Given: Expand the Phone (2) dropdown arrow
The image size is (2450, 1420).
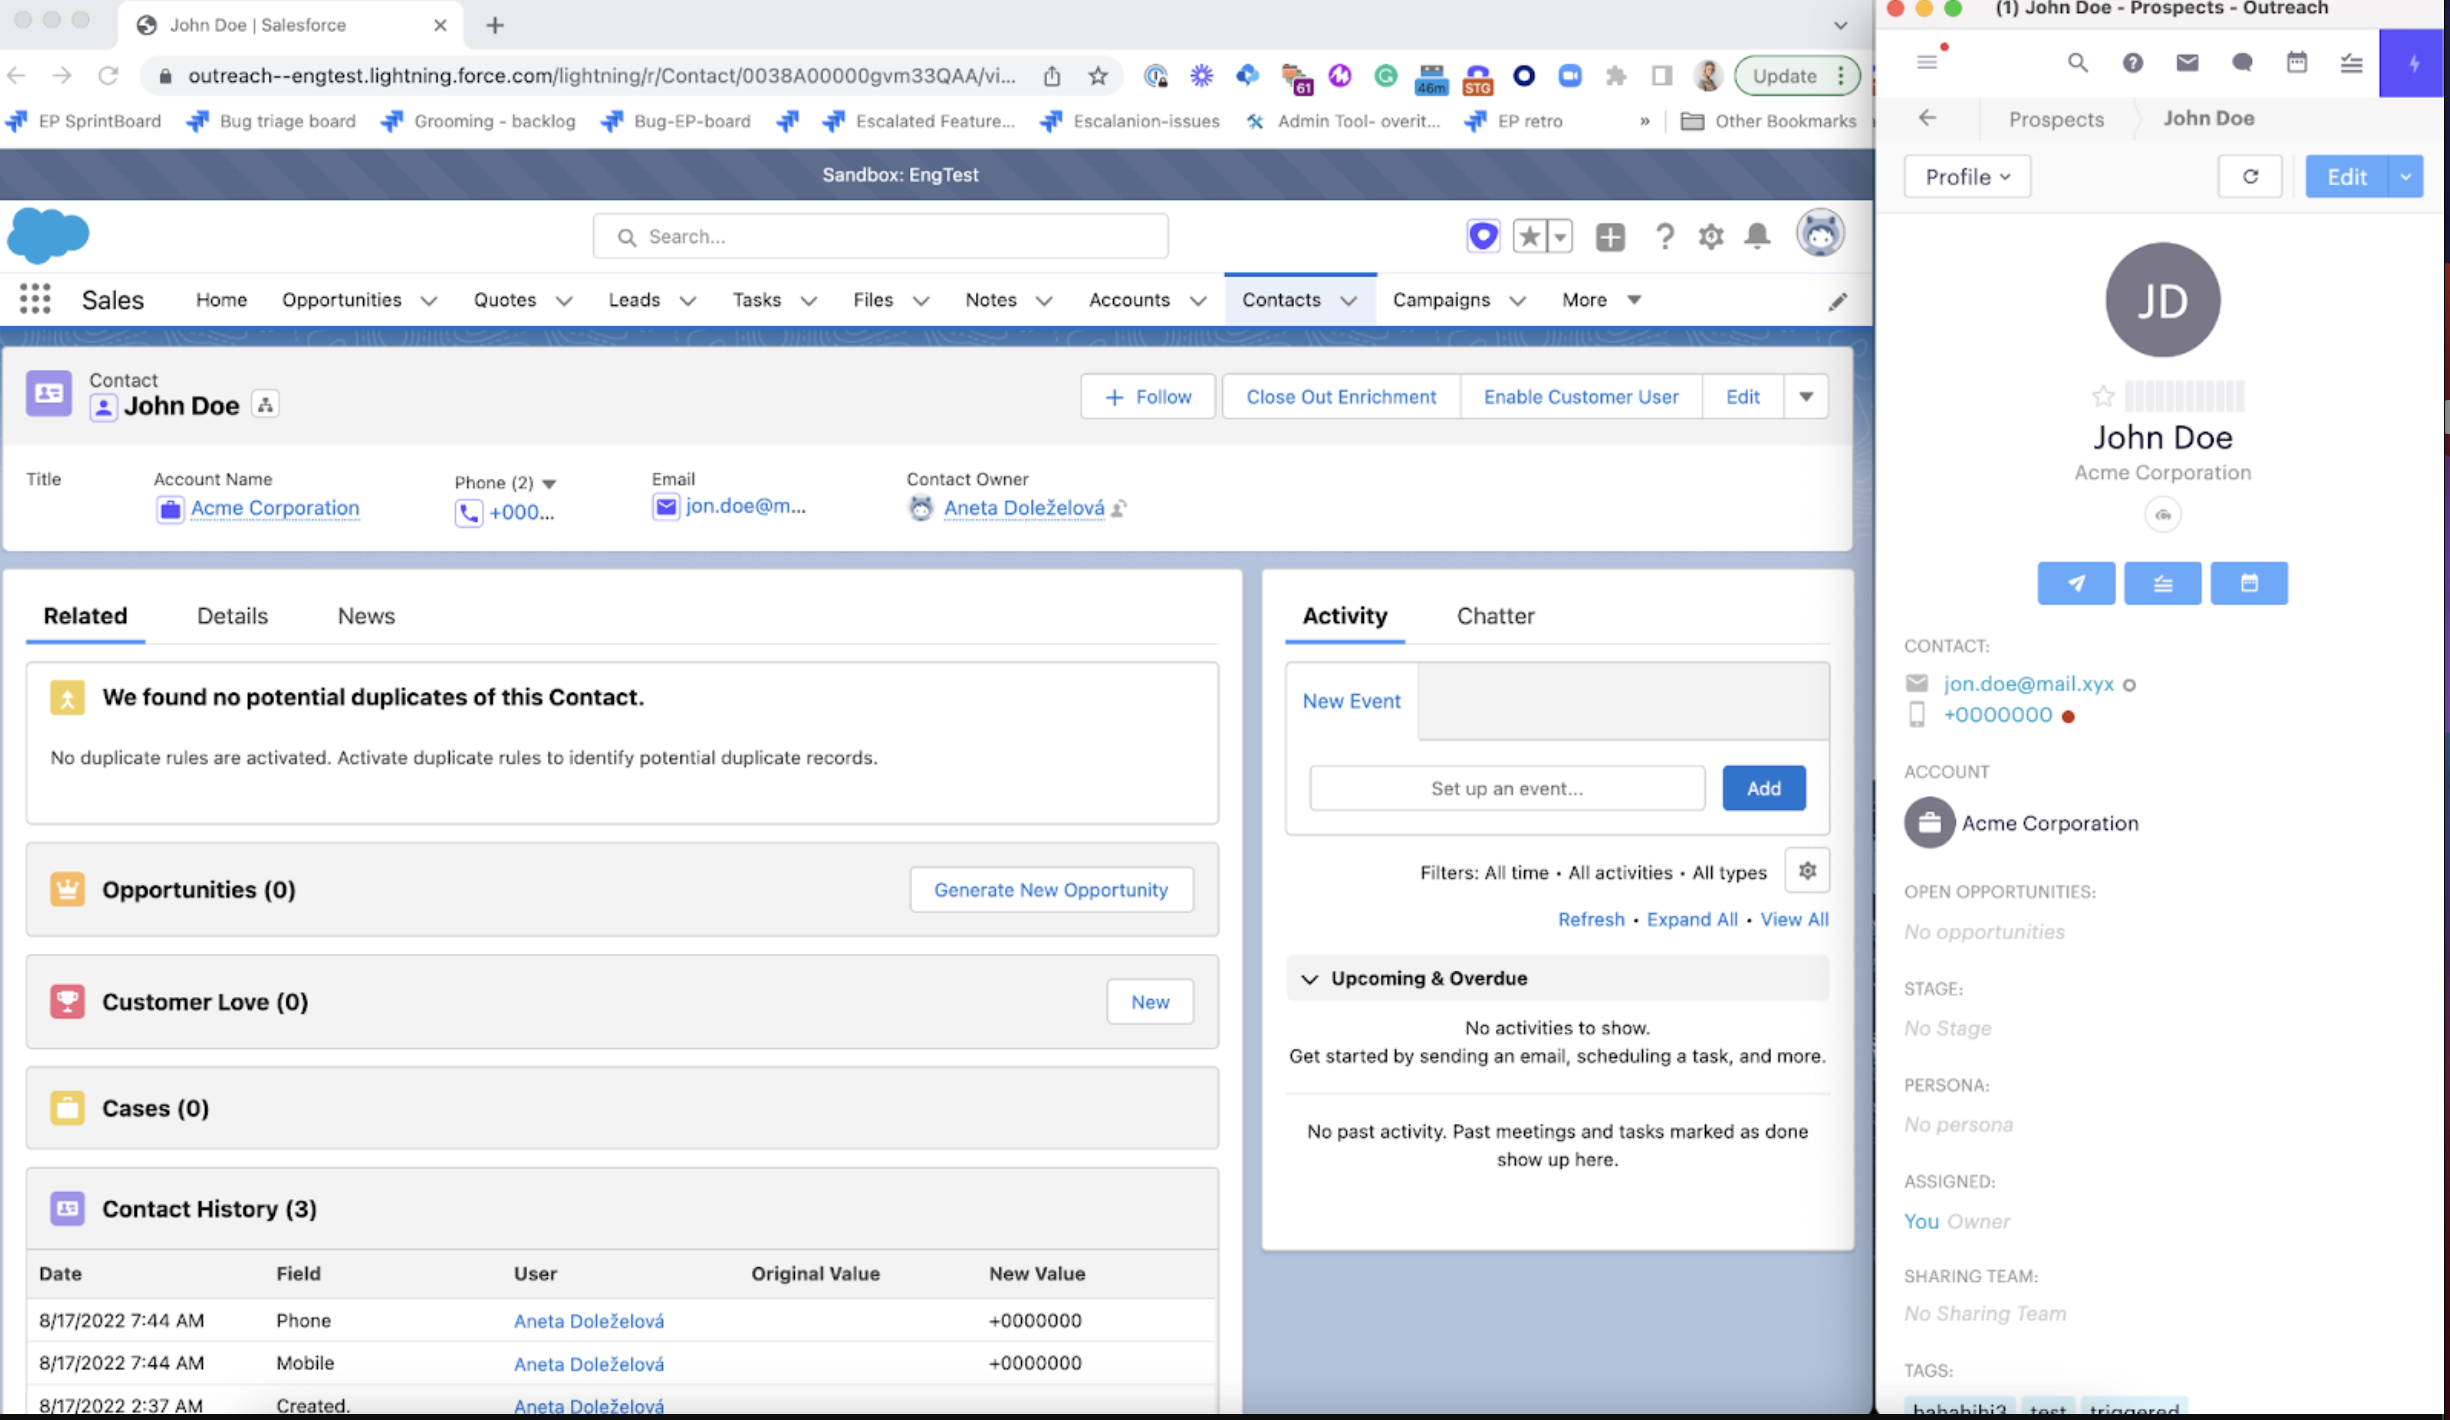Looking at the screenshot, I should [x=549, y=483].
